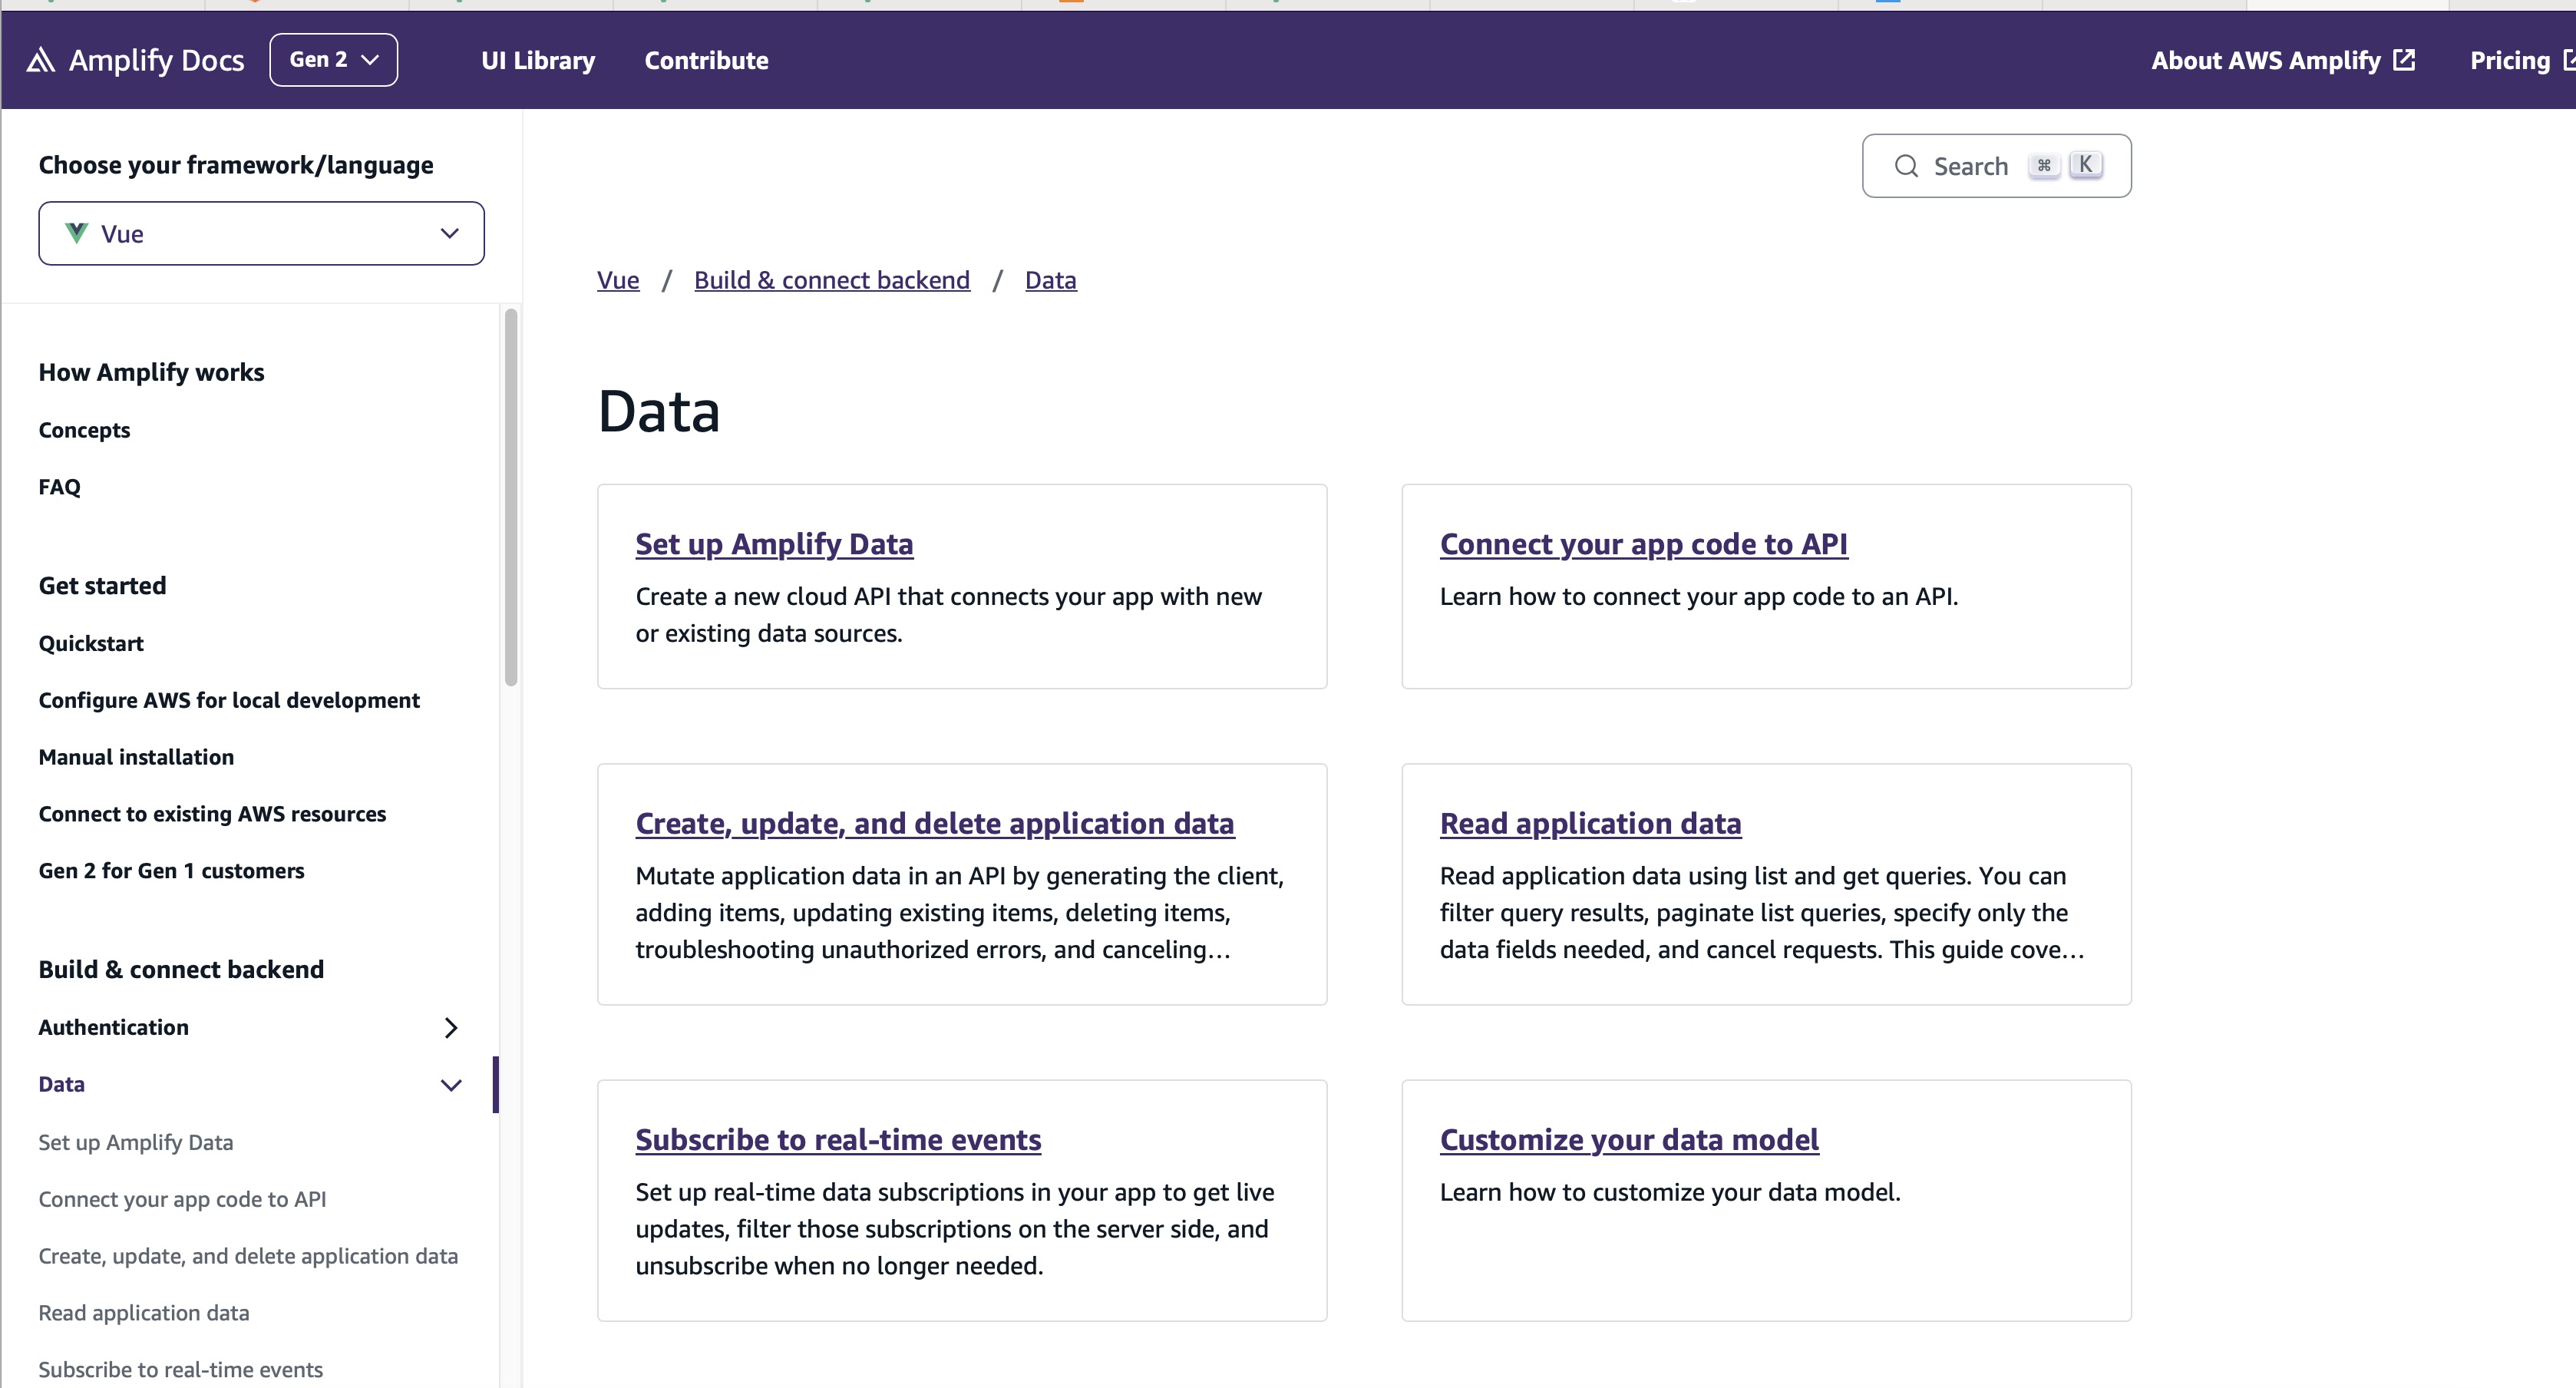Click the Search input field
Viewport: 2576px width, 1388px height.
coord(1996,166)
